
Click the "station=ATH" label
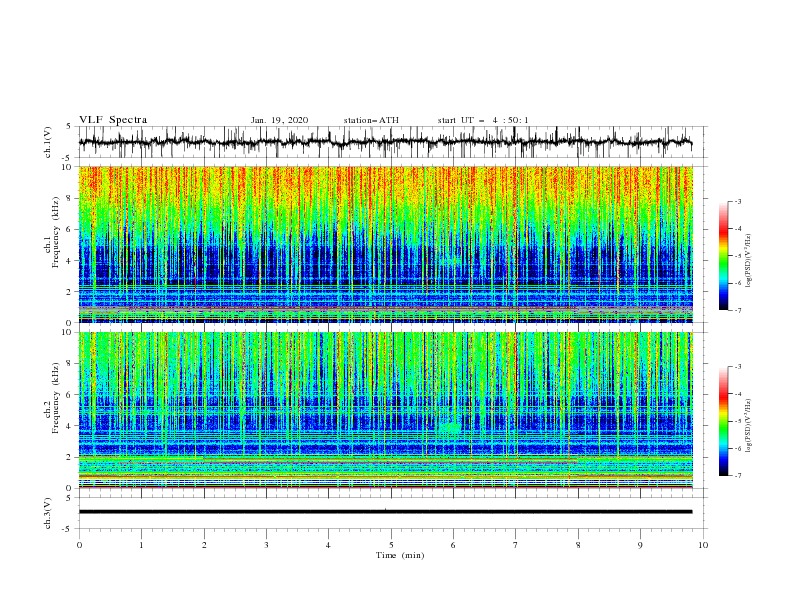371,120
